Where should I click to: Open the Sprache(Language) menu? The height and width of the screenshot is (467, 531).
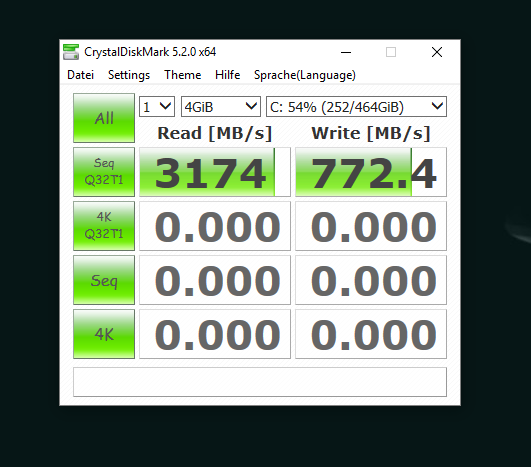(305, 75)
